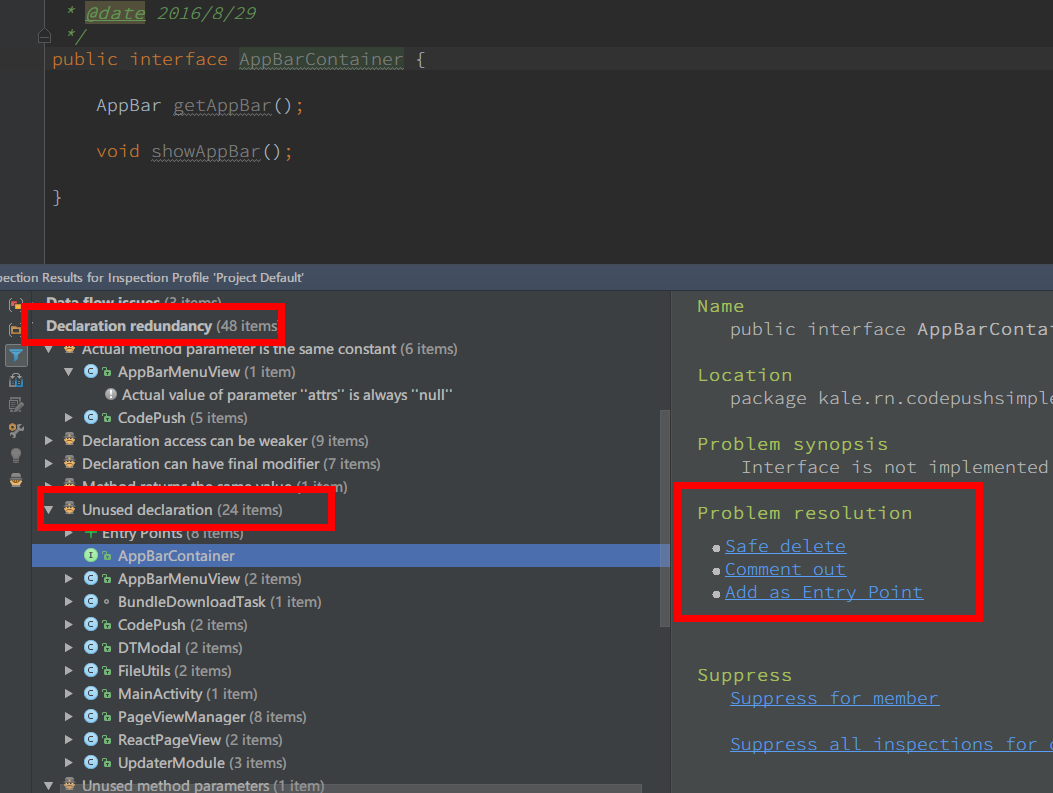Collapse Actual method parameter is the same constant
The width and height of the screenshot is (1053, 793).
49,349
